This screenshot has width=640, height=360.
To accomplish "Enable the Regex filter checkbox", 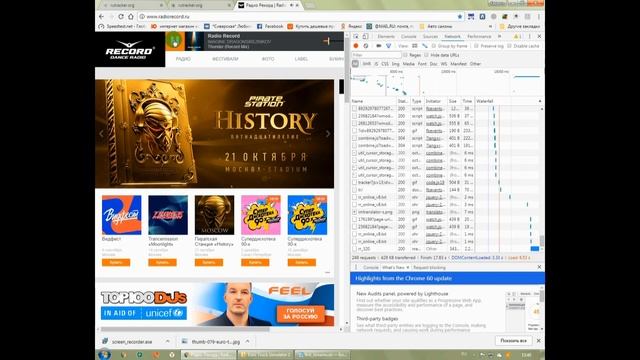I will [x=405, y=55].
